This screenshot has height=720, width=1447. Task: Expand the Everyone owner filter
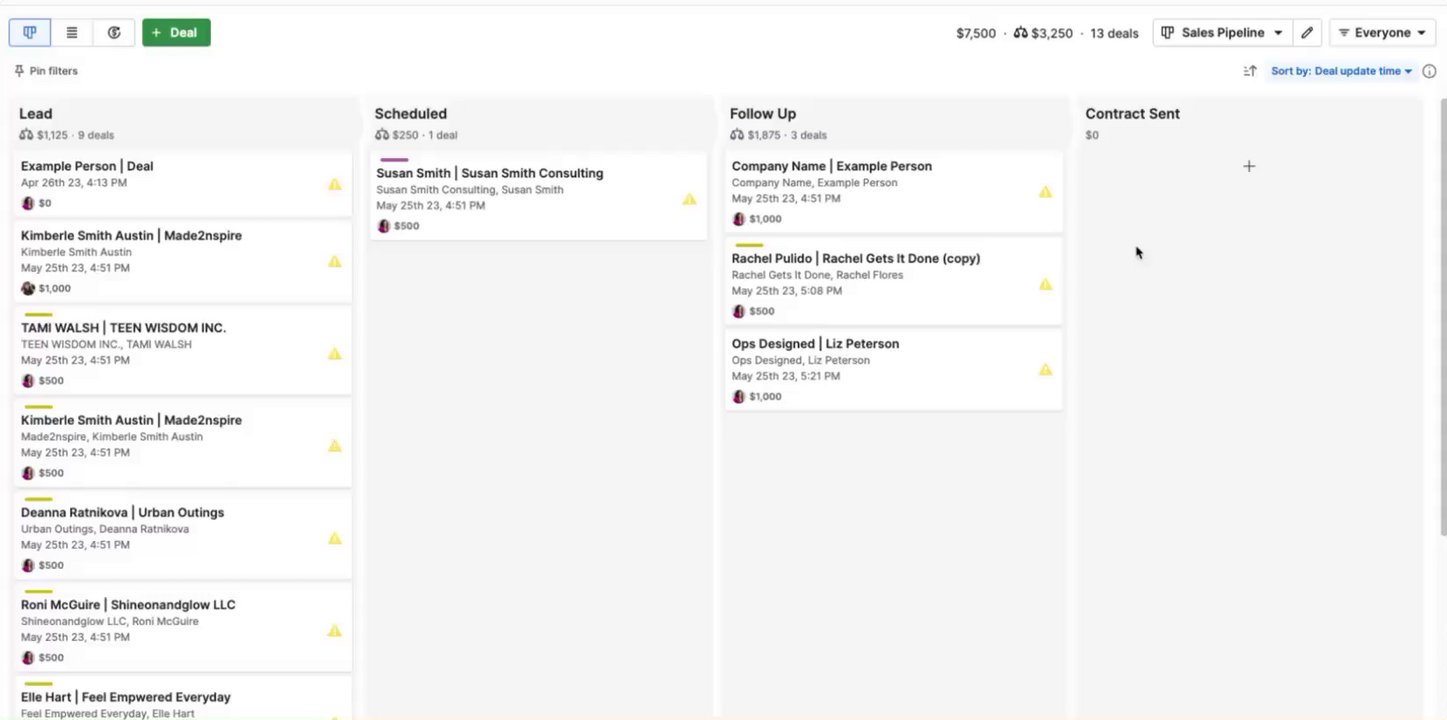coord(1382,33)
